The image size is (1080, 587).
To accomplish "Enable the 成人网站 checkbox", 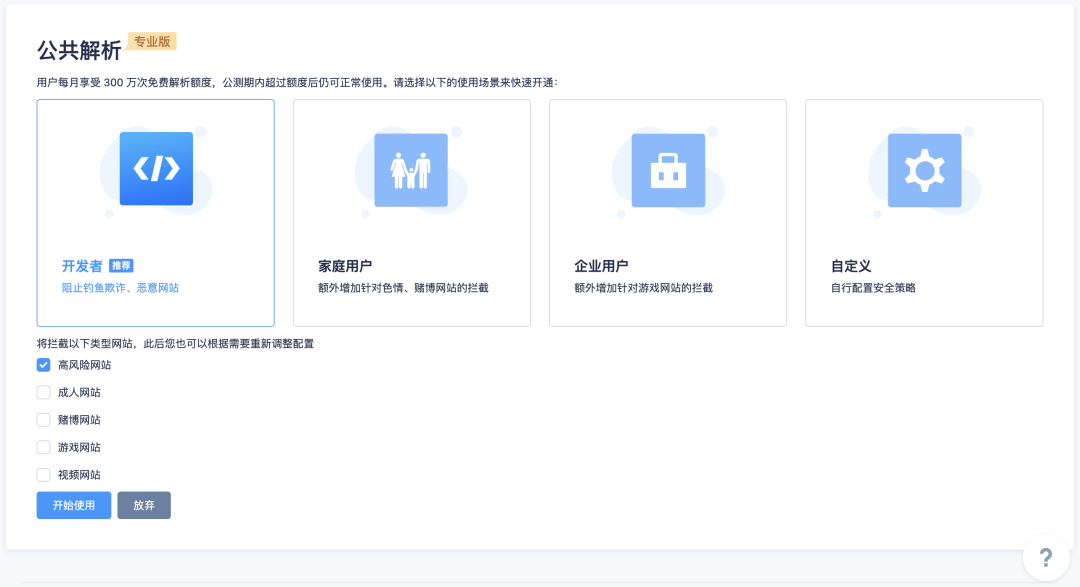I will tap(43, 393).
